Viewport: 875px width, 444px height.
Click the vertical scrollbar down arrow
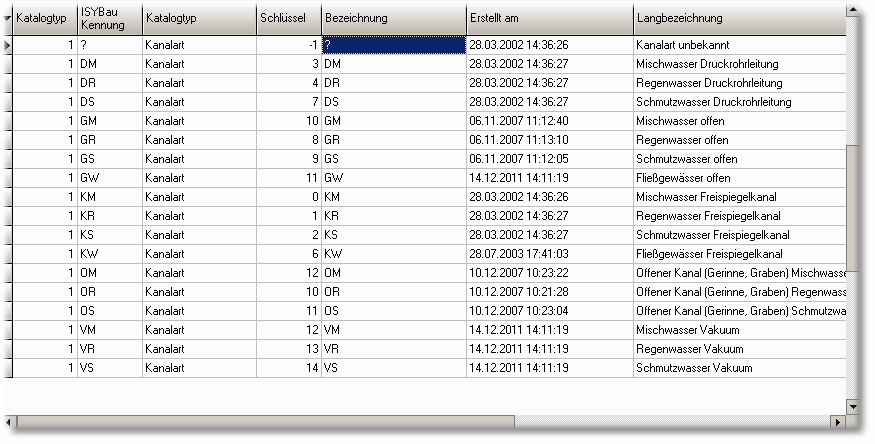tap(852, 406)
